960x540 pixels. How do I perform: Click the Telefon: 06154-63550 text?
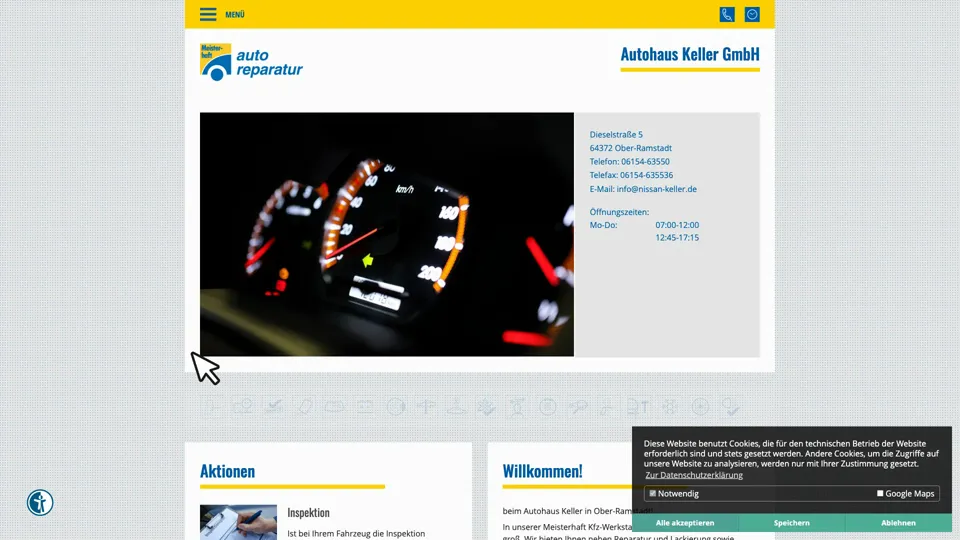coord(629,162)
